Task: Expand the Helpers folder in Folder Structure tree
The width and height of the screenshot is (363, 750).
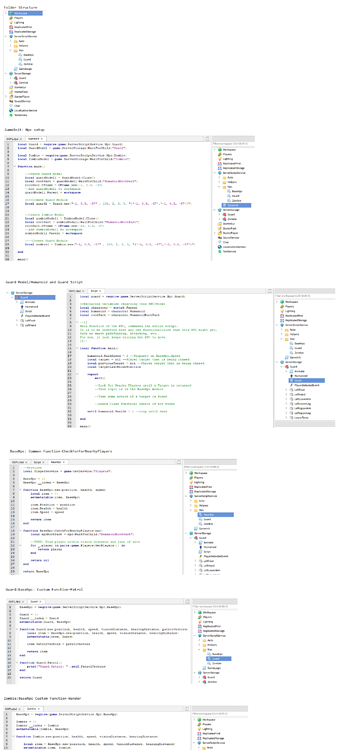Action: 11,45
